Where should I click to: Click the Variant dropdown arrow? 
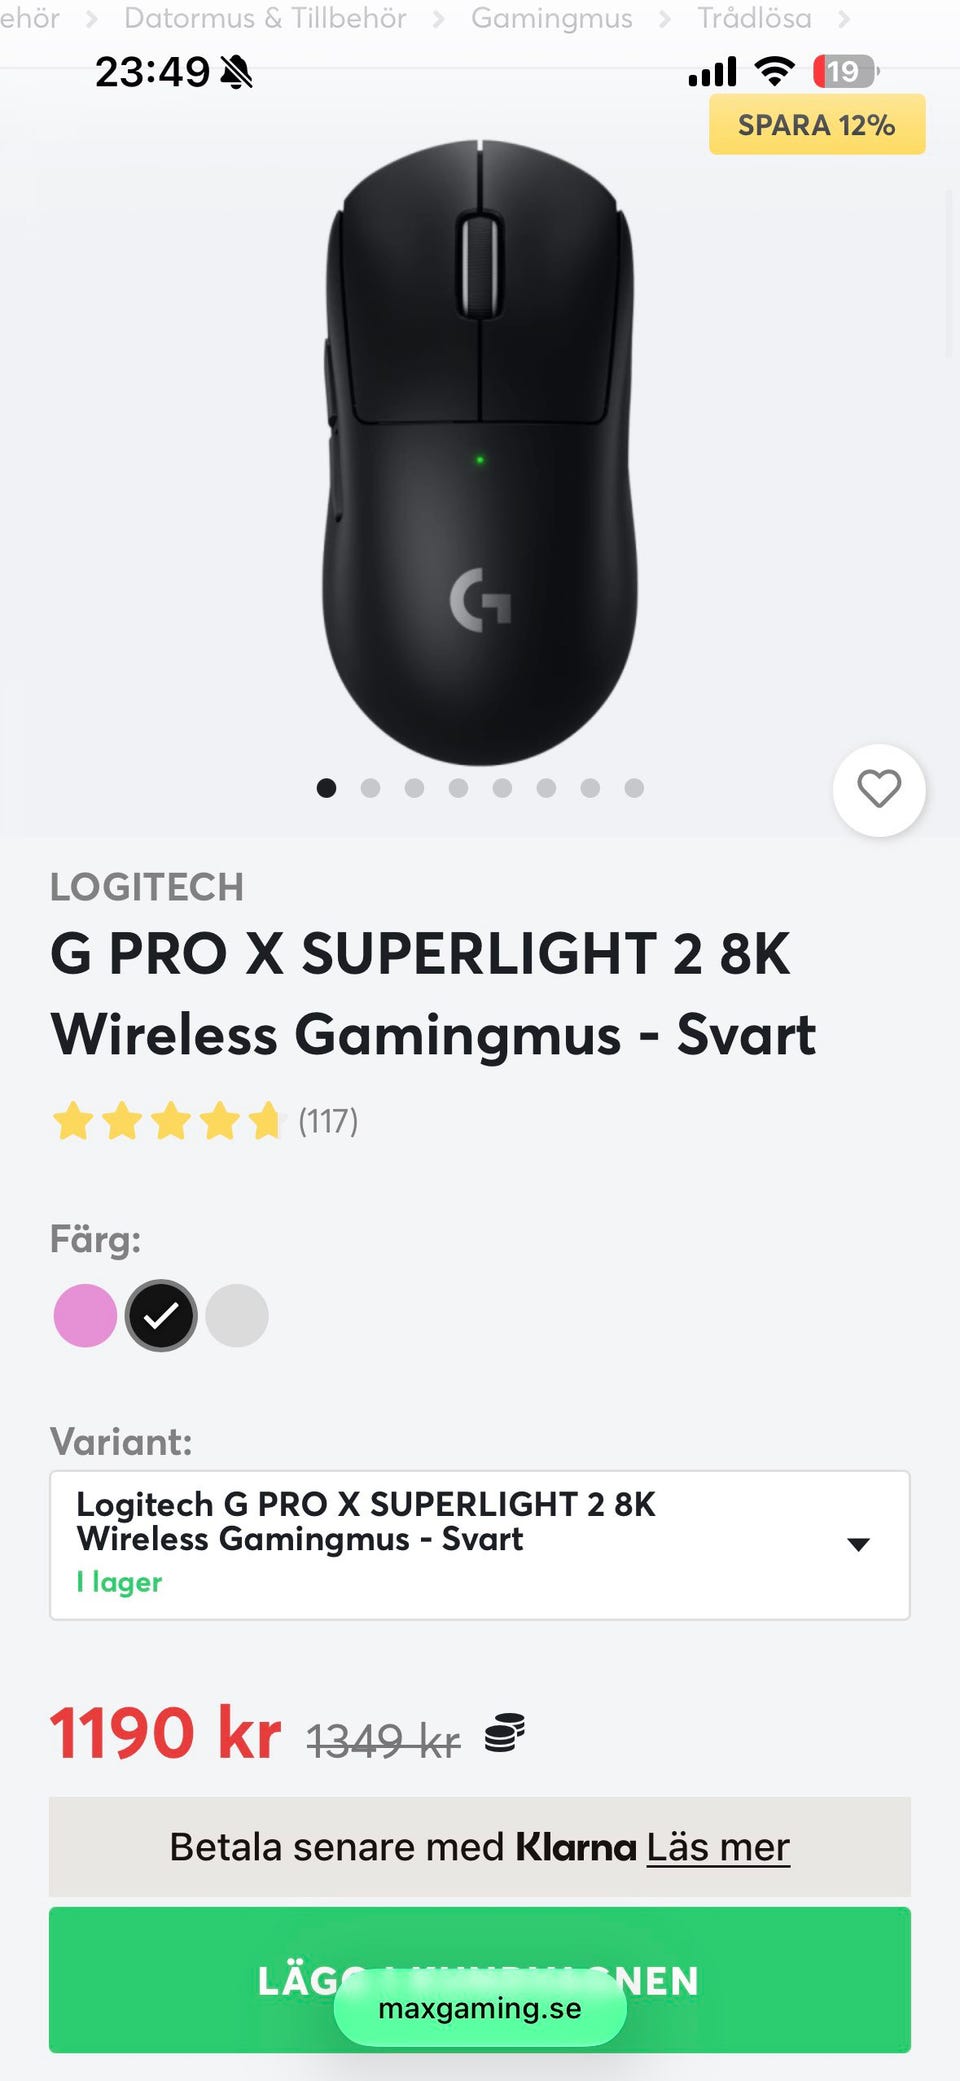(858, 1544)
